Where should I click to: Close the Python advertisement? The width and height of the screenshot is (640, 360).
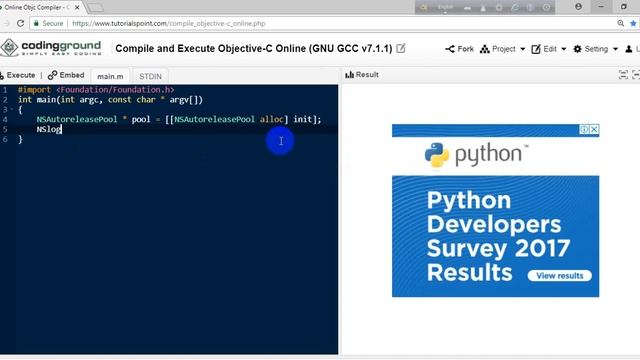tap(594, 129)
